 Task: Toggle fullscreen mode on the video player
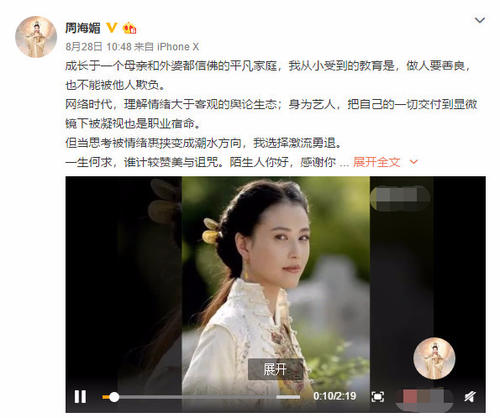point(377,397)
